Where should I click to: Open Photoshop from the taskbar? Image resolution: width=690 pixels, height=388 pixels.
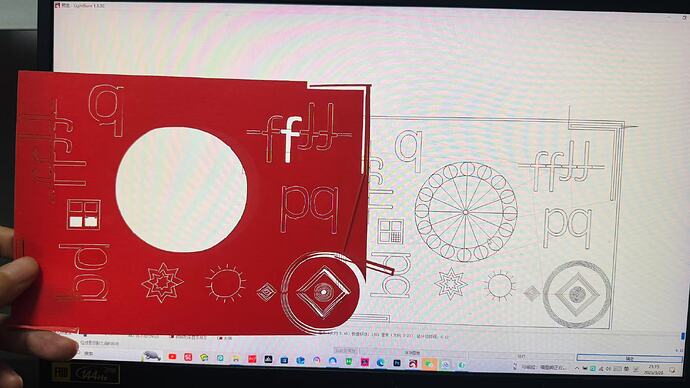pos(397,363)
